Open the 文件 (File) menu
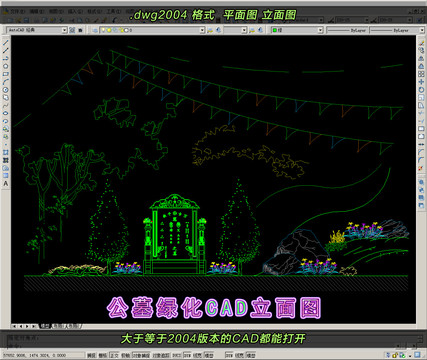The width and height of the screenshot is (427, 360). [x=17, y=11]
